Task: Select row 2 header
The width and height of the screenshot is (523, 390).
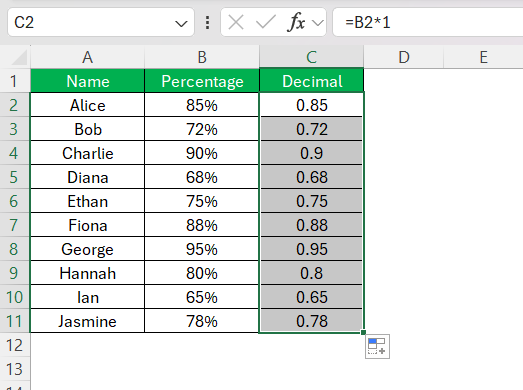Action: (x=15, y=105)
